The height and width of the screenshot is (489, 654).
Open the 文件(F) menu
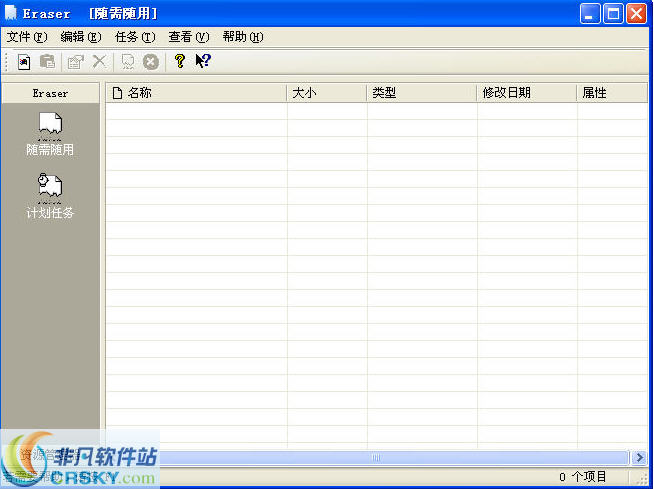click(27, 37)
